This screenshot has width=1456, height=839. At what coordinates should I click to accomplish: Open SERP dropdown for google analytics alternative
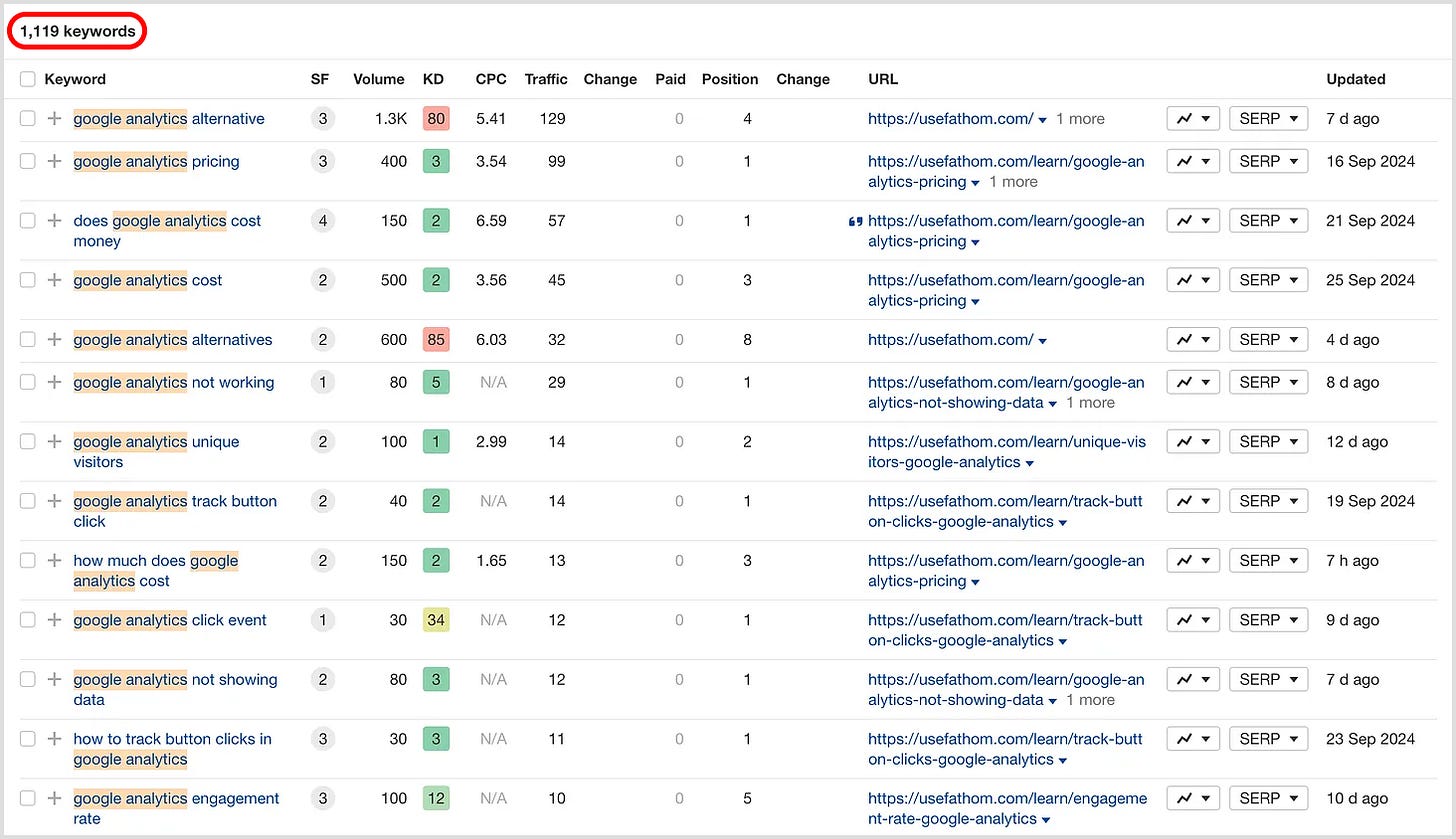pos(1268,119)
